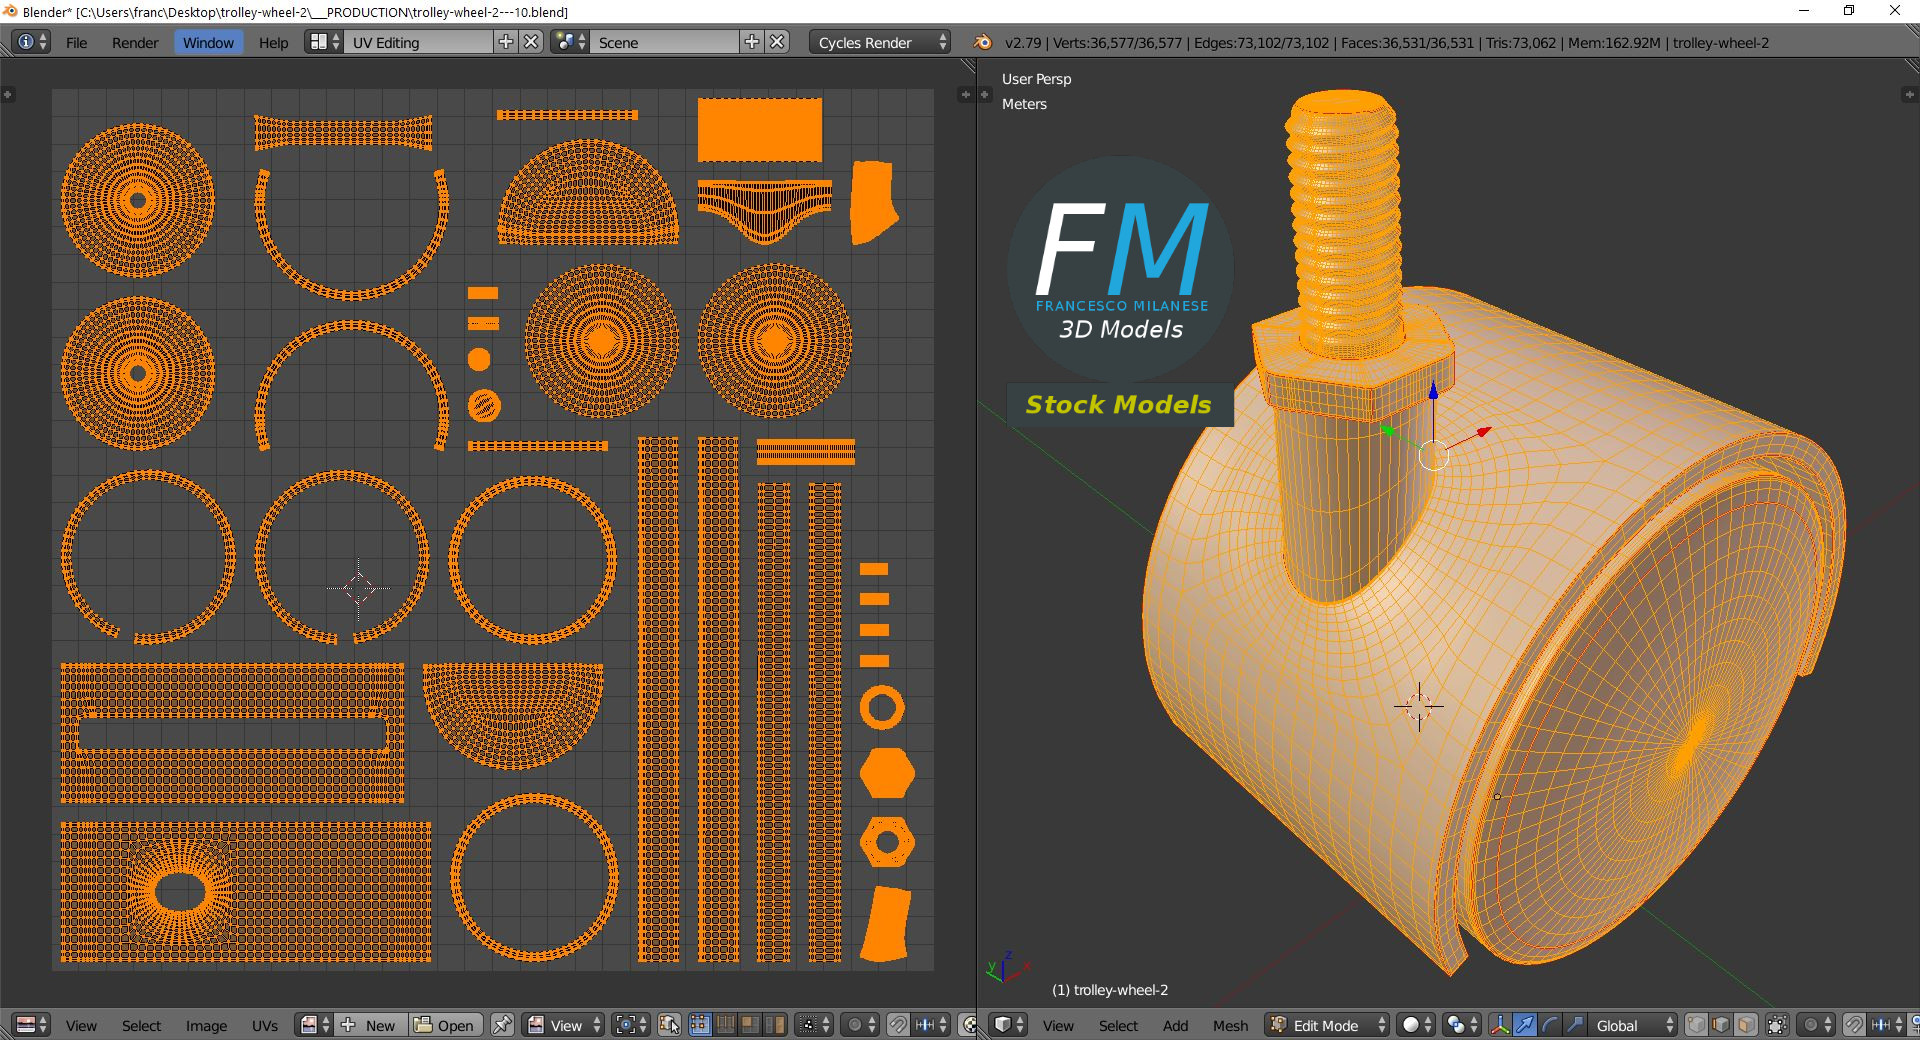Open the Cycles Render engine dropdown
1920x1040 pixels.
[x=881, y=42]
